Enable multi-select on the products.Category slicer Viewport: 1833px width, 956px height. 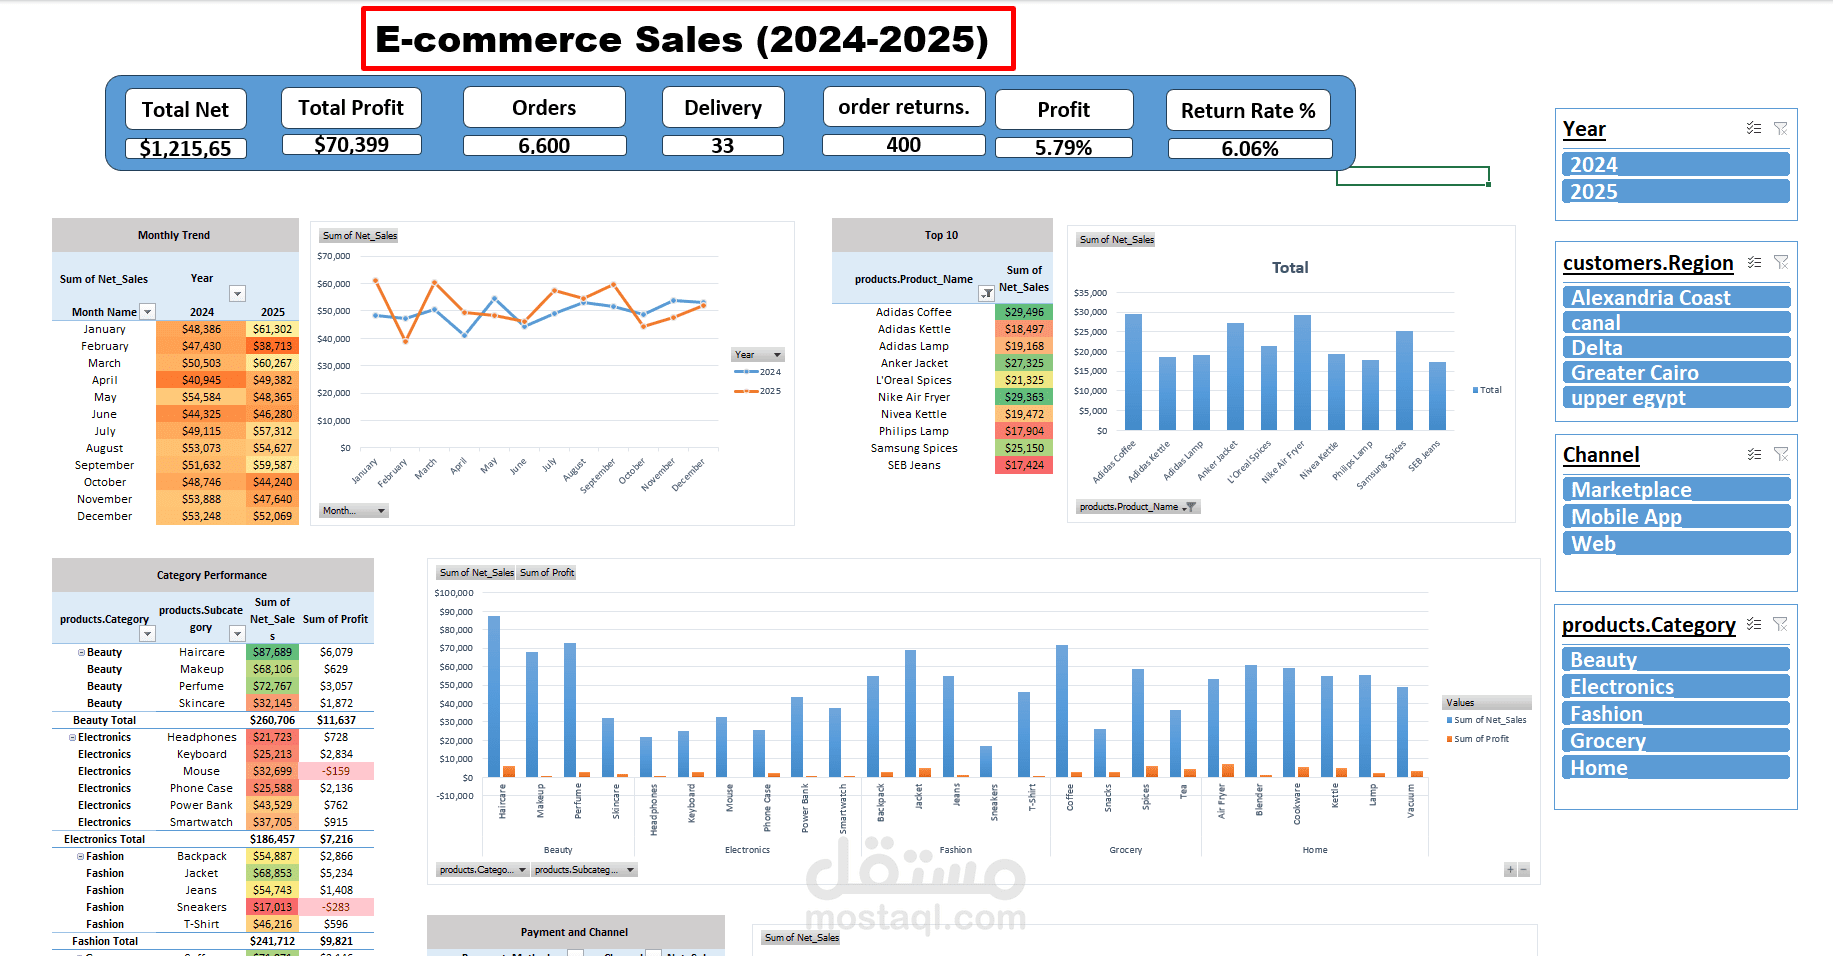click(x=1754, y=624)
